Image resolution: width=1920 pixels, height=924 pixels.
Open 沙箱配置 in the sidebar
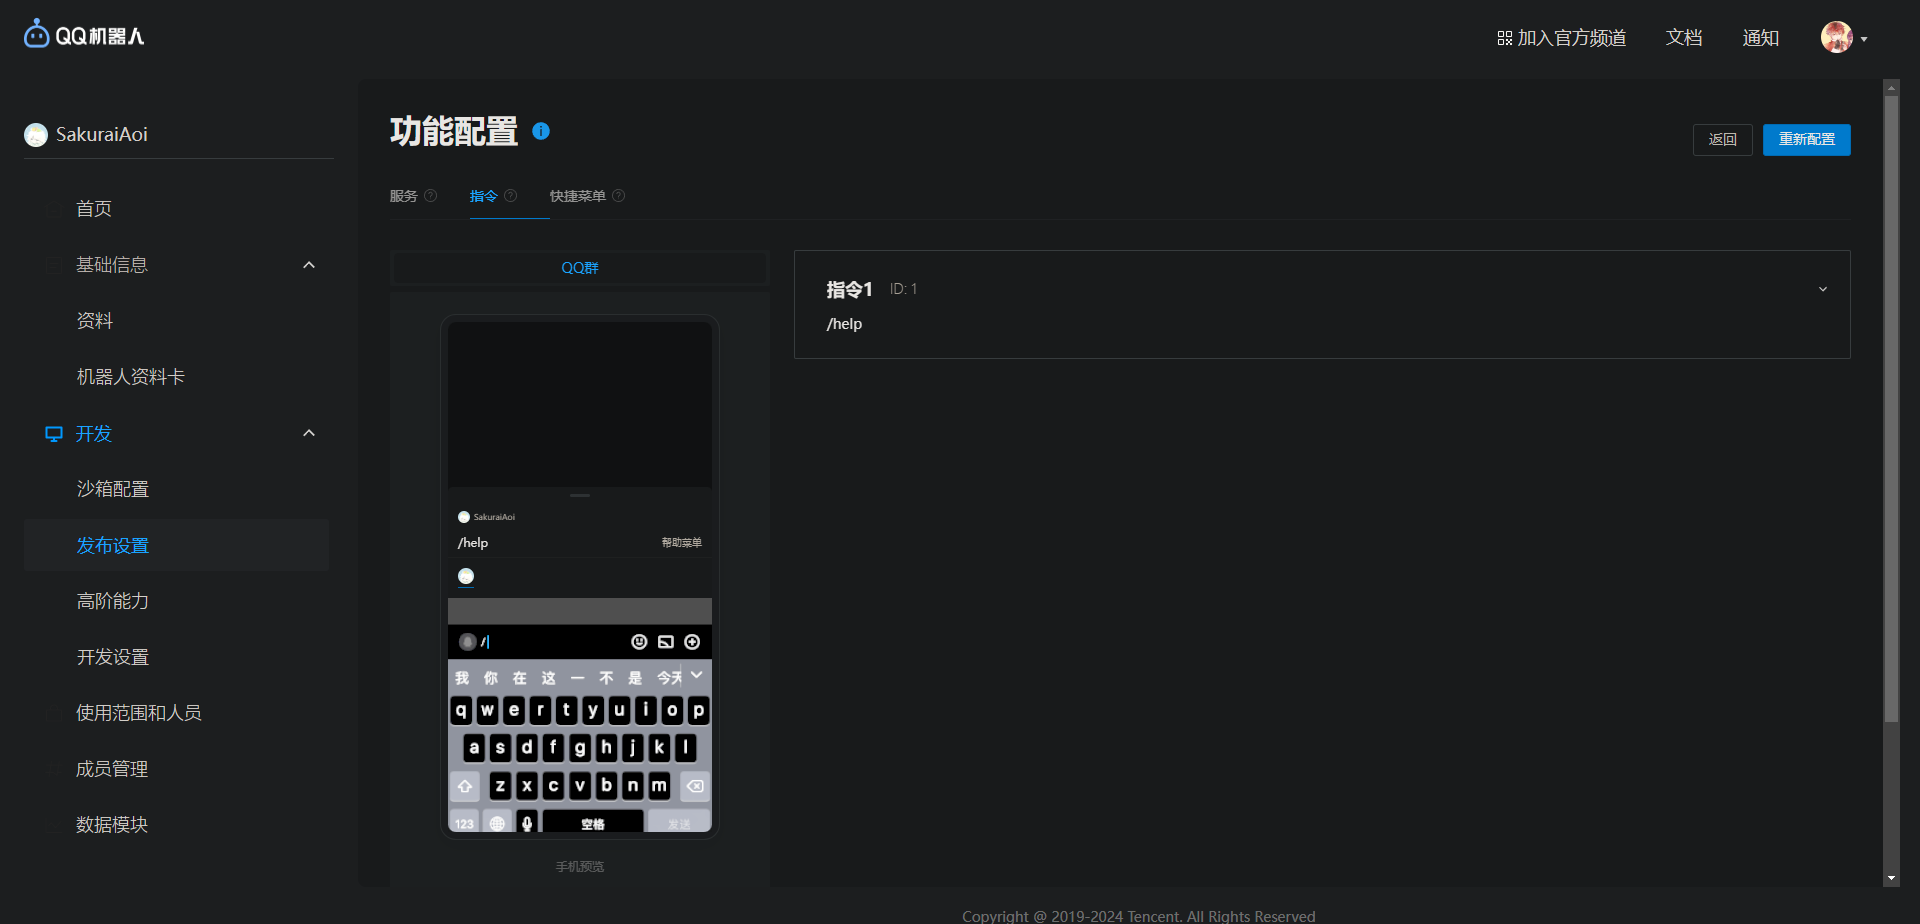(x=113, y=489)
